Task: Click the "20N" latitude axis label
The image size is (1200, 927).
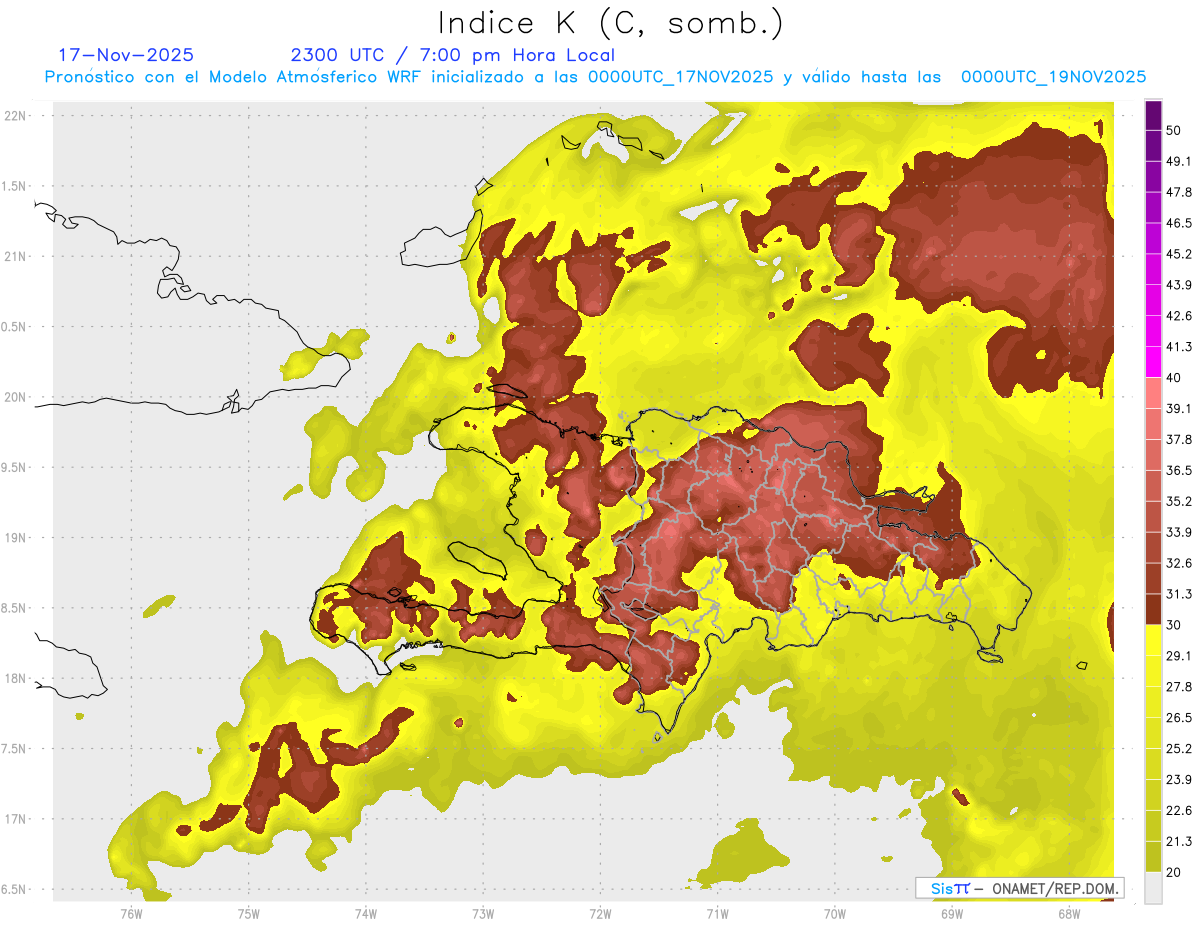Action: coord(14,397)
